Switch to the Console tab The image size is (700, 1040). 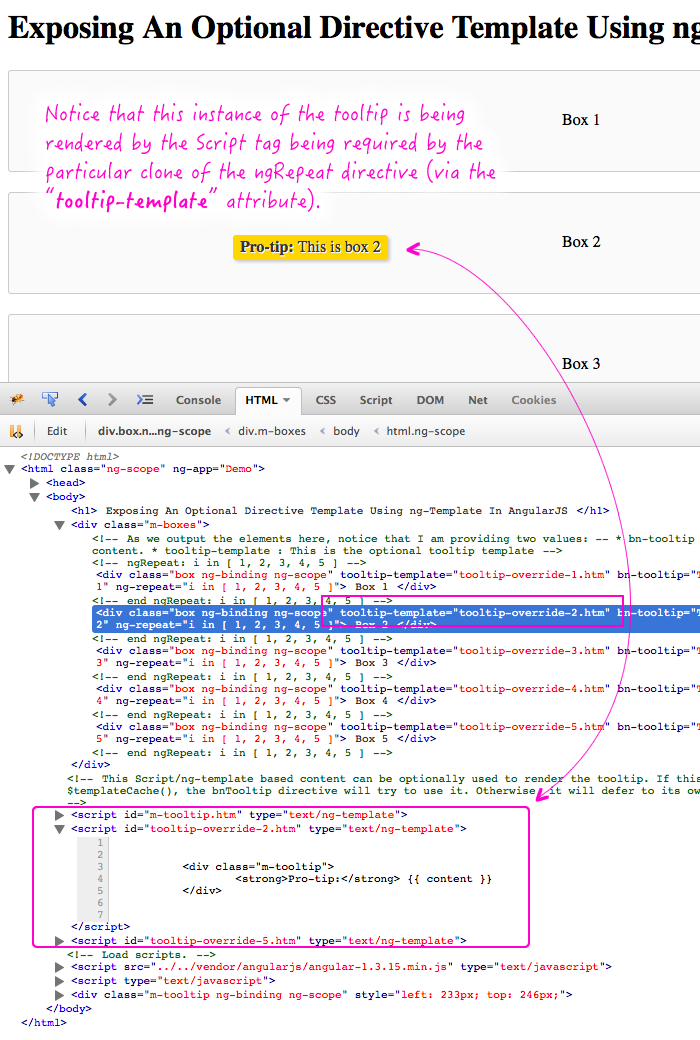tap(198, 400)
